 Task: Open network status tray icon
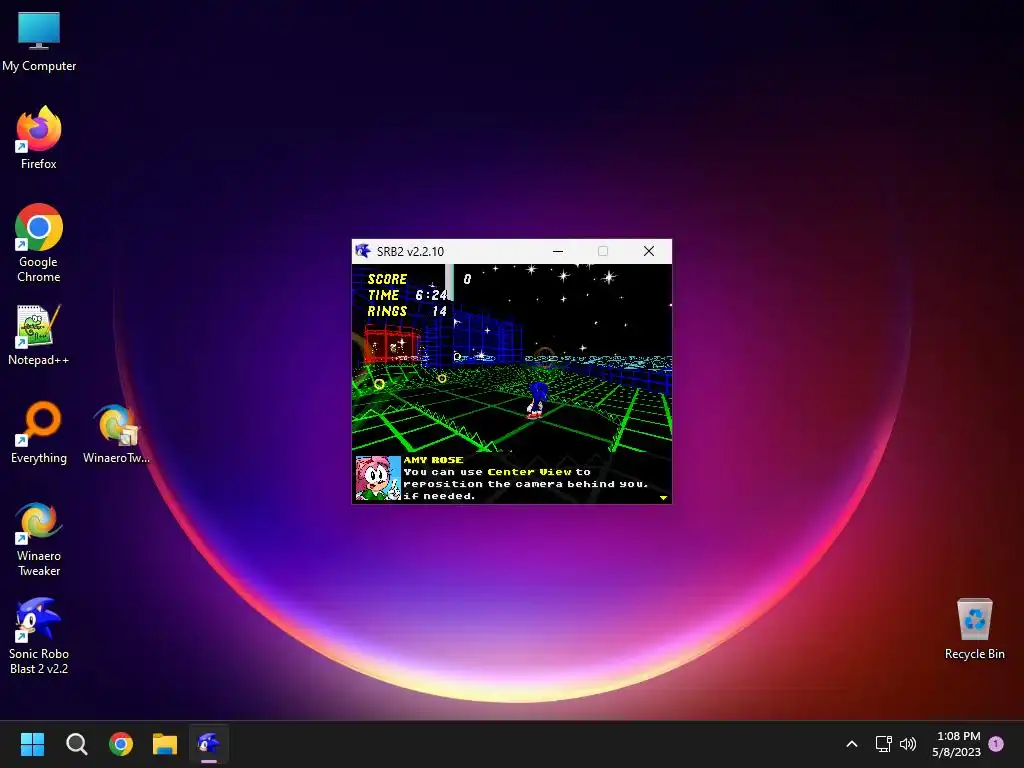(884, 744)
